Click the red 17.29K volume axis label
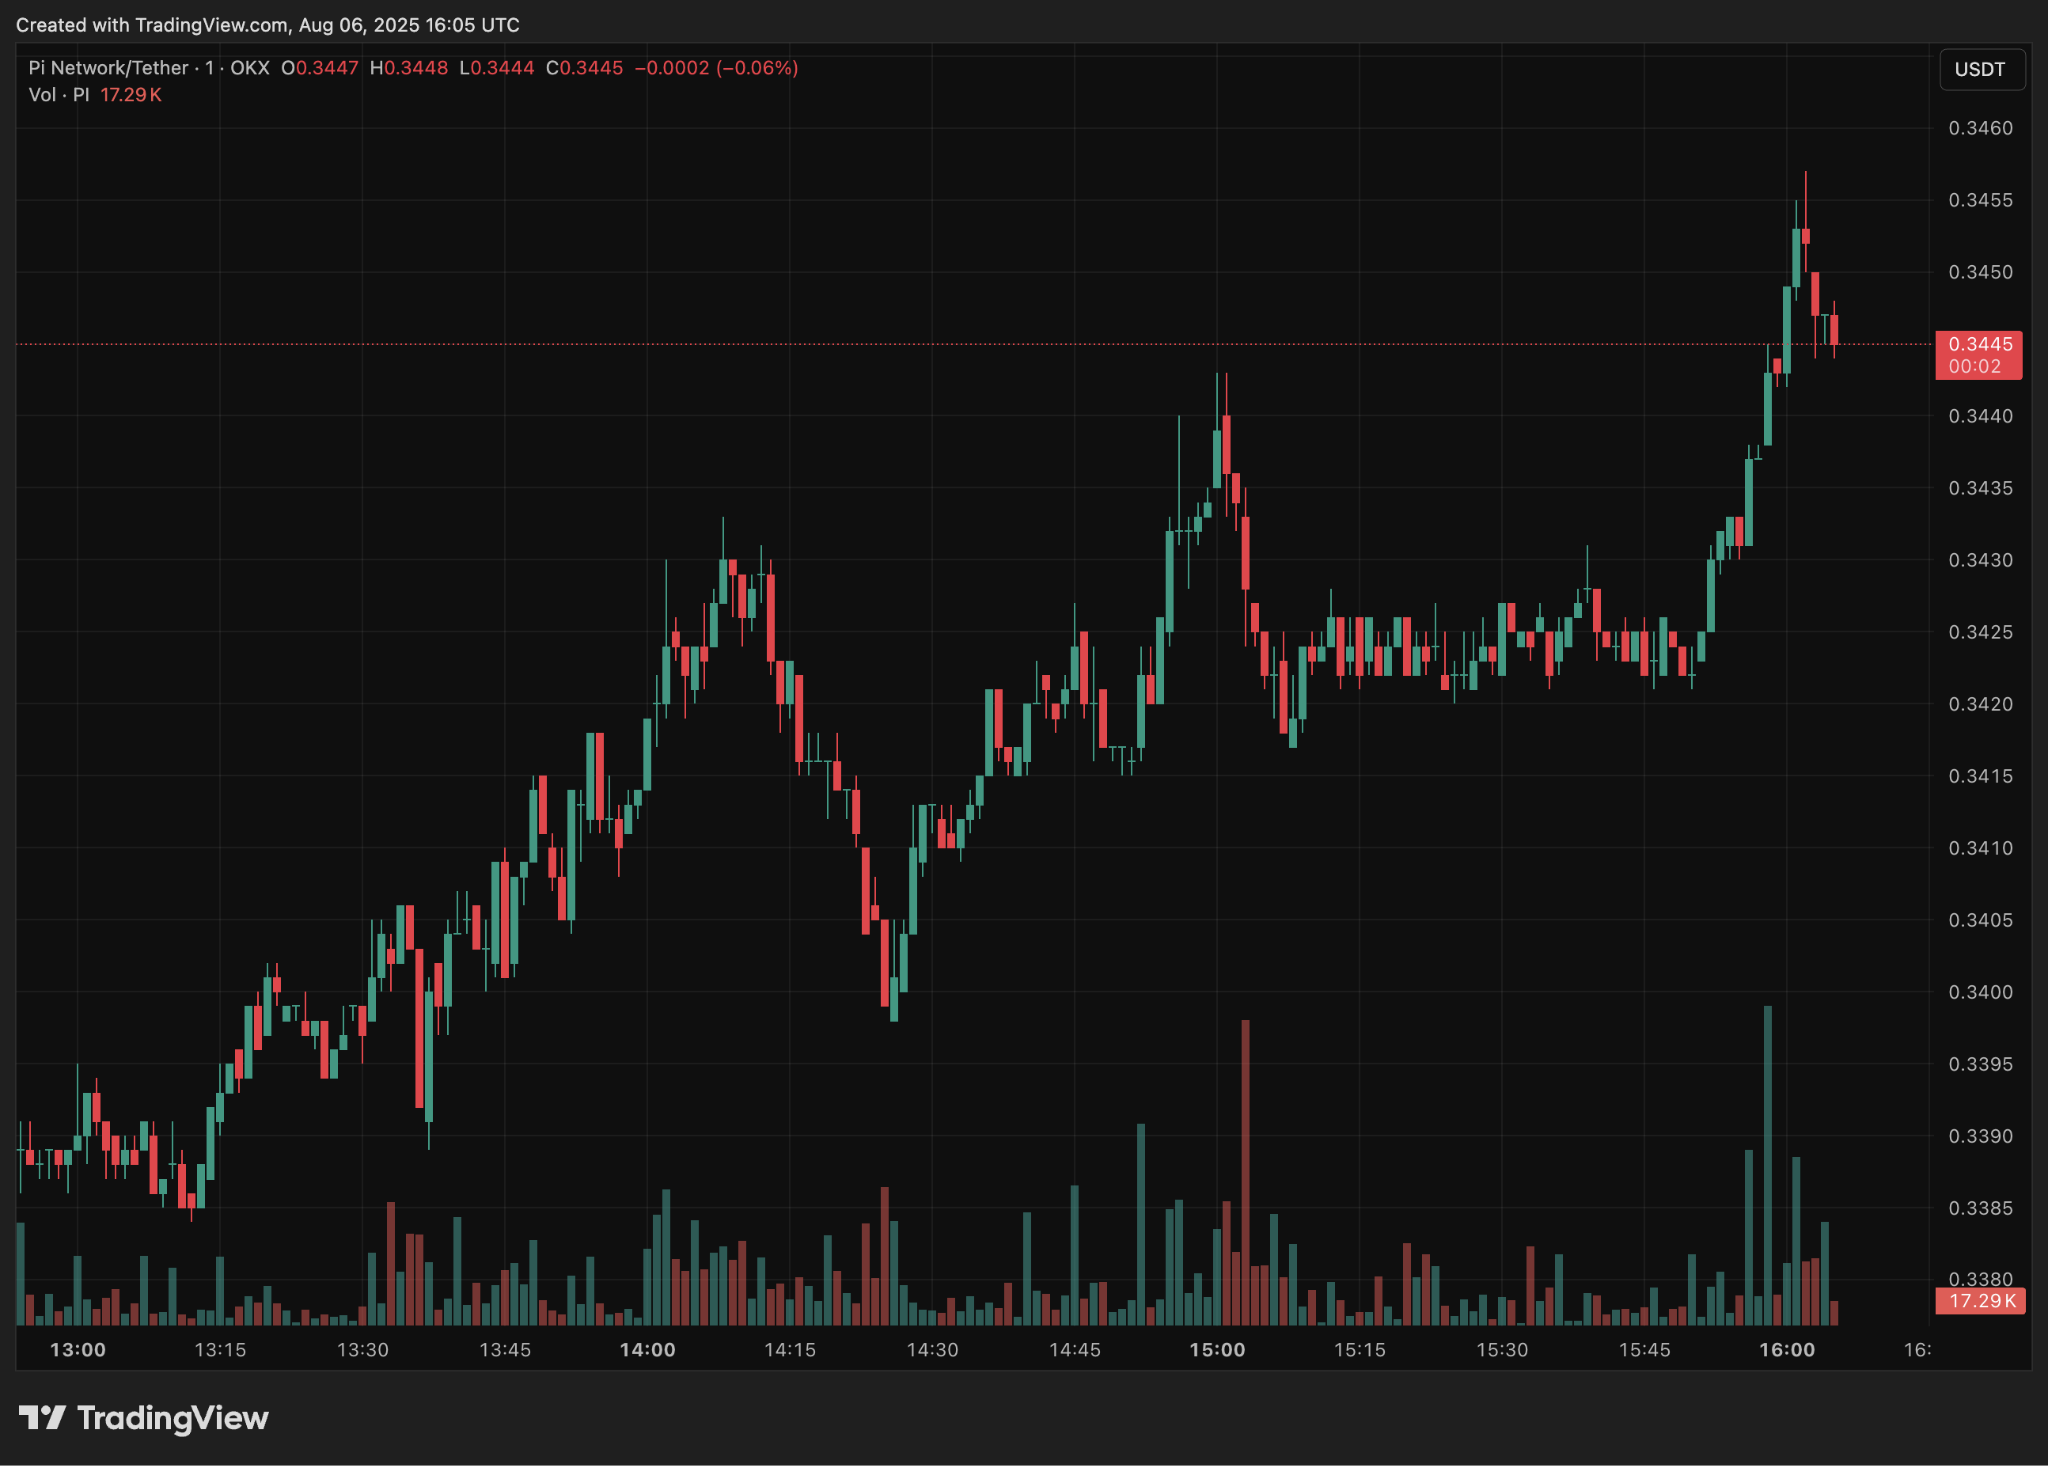Screen dimensions: 2048x1466 (x=1981, y=1301)
